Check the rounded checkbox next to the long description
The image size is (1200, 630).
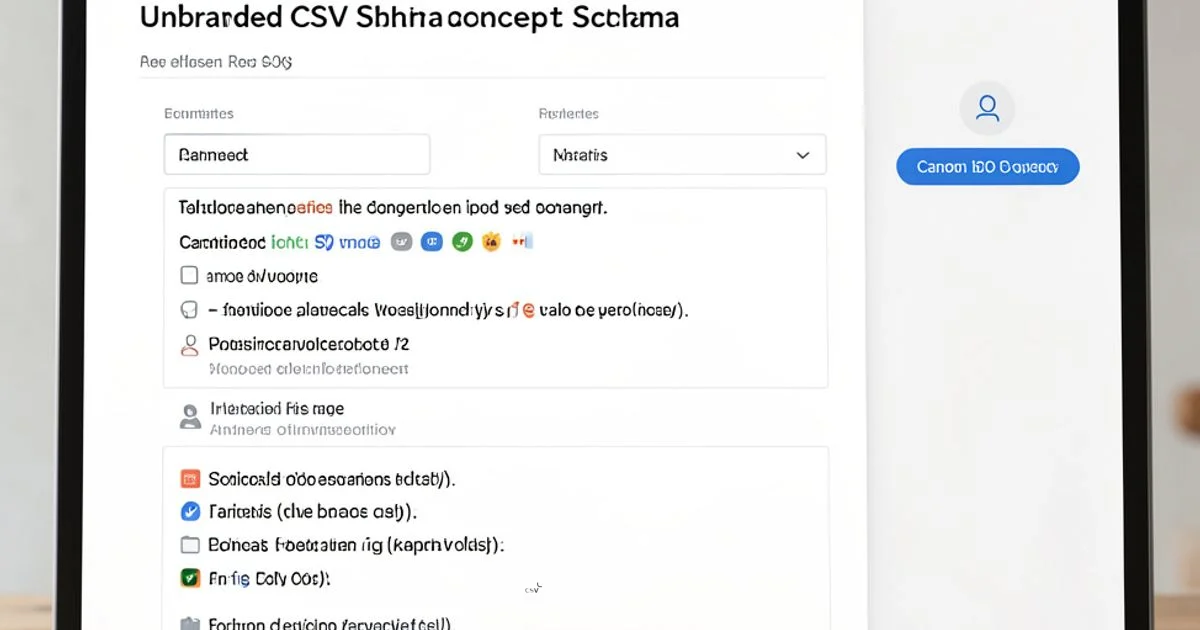coord(190,309)
